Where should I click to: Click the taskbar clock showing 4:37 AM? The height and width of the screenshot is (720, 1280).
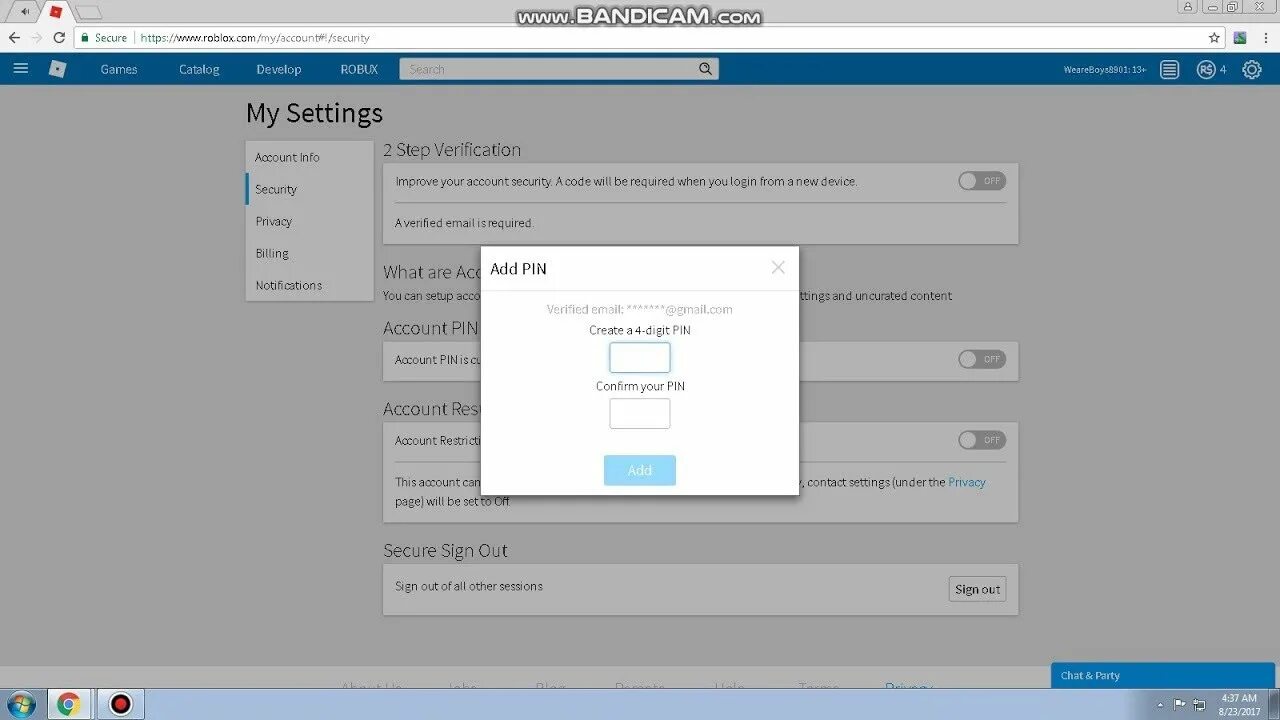point(1239,704)
